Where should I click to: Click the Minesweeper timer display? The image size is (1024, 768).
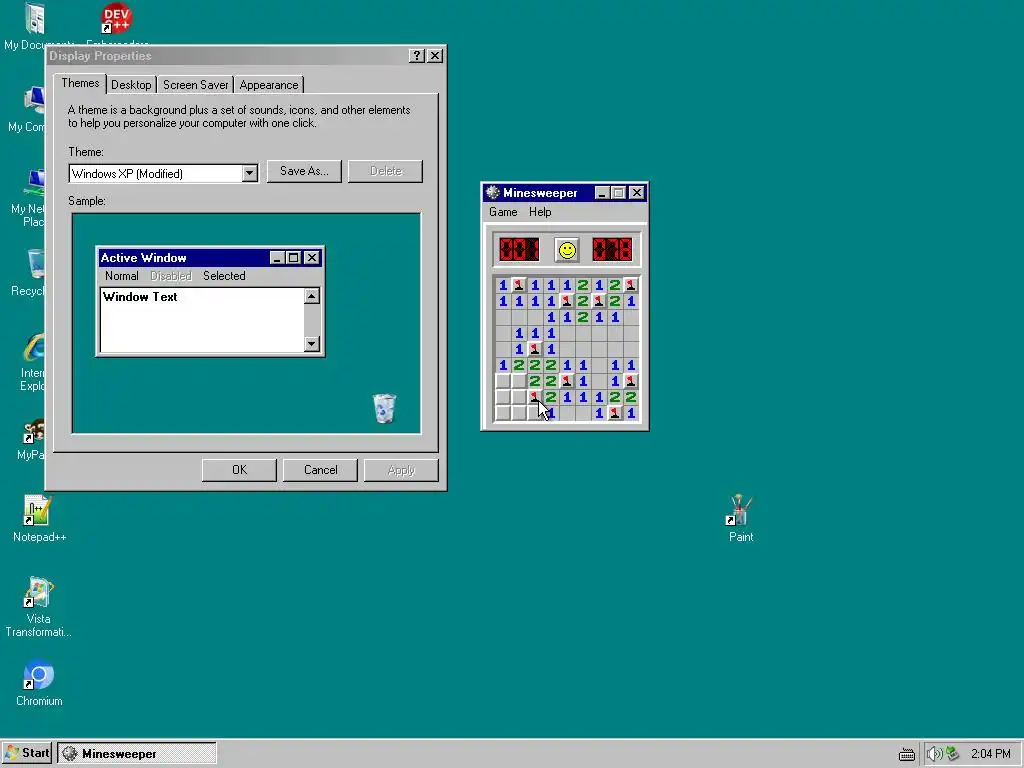[x=612, y=249]
